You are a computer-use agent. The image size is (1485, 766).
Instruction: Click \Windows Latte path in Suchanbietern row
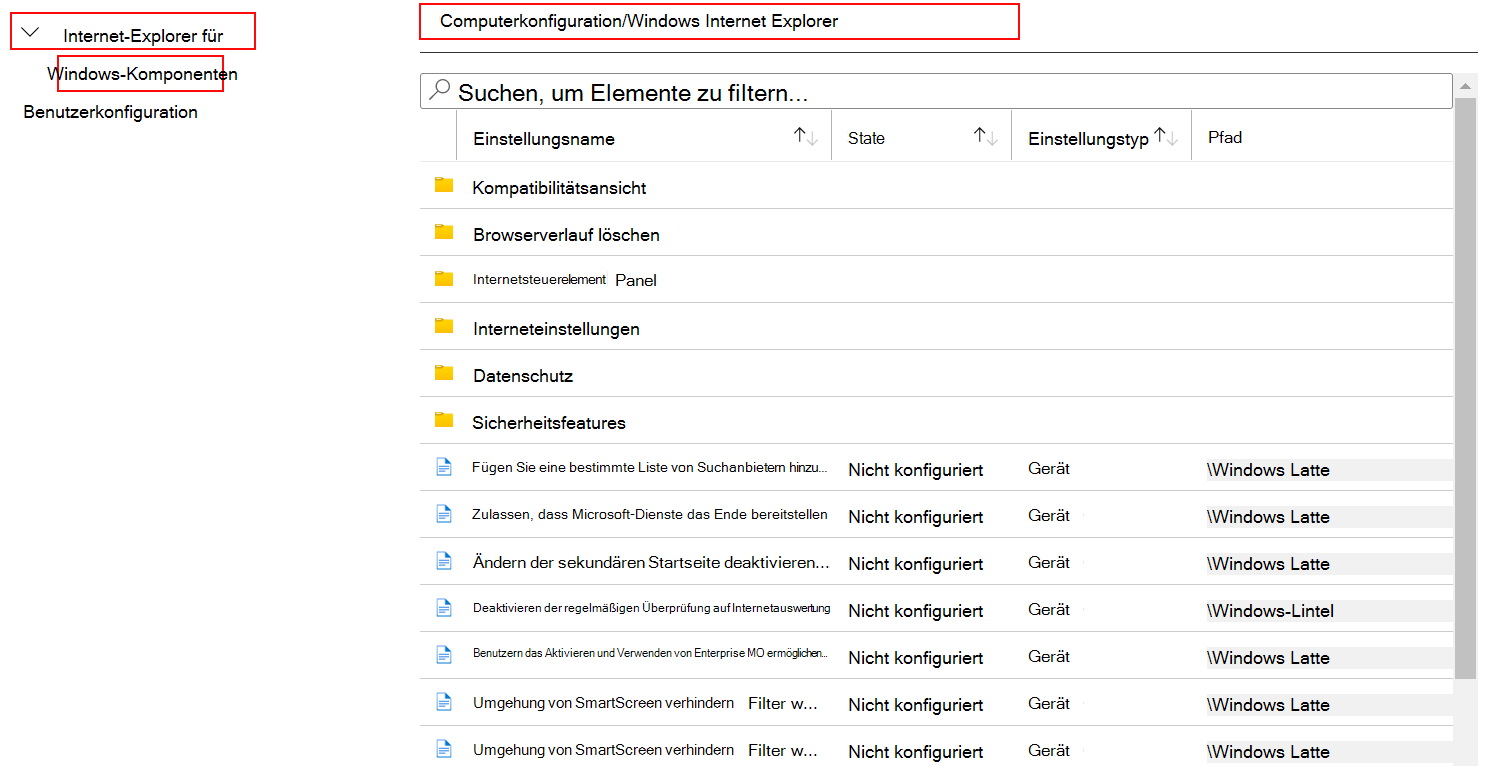coord(1268,470)
